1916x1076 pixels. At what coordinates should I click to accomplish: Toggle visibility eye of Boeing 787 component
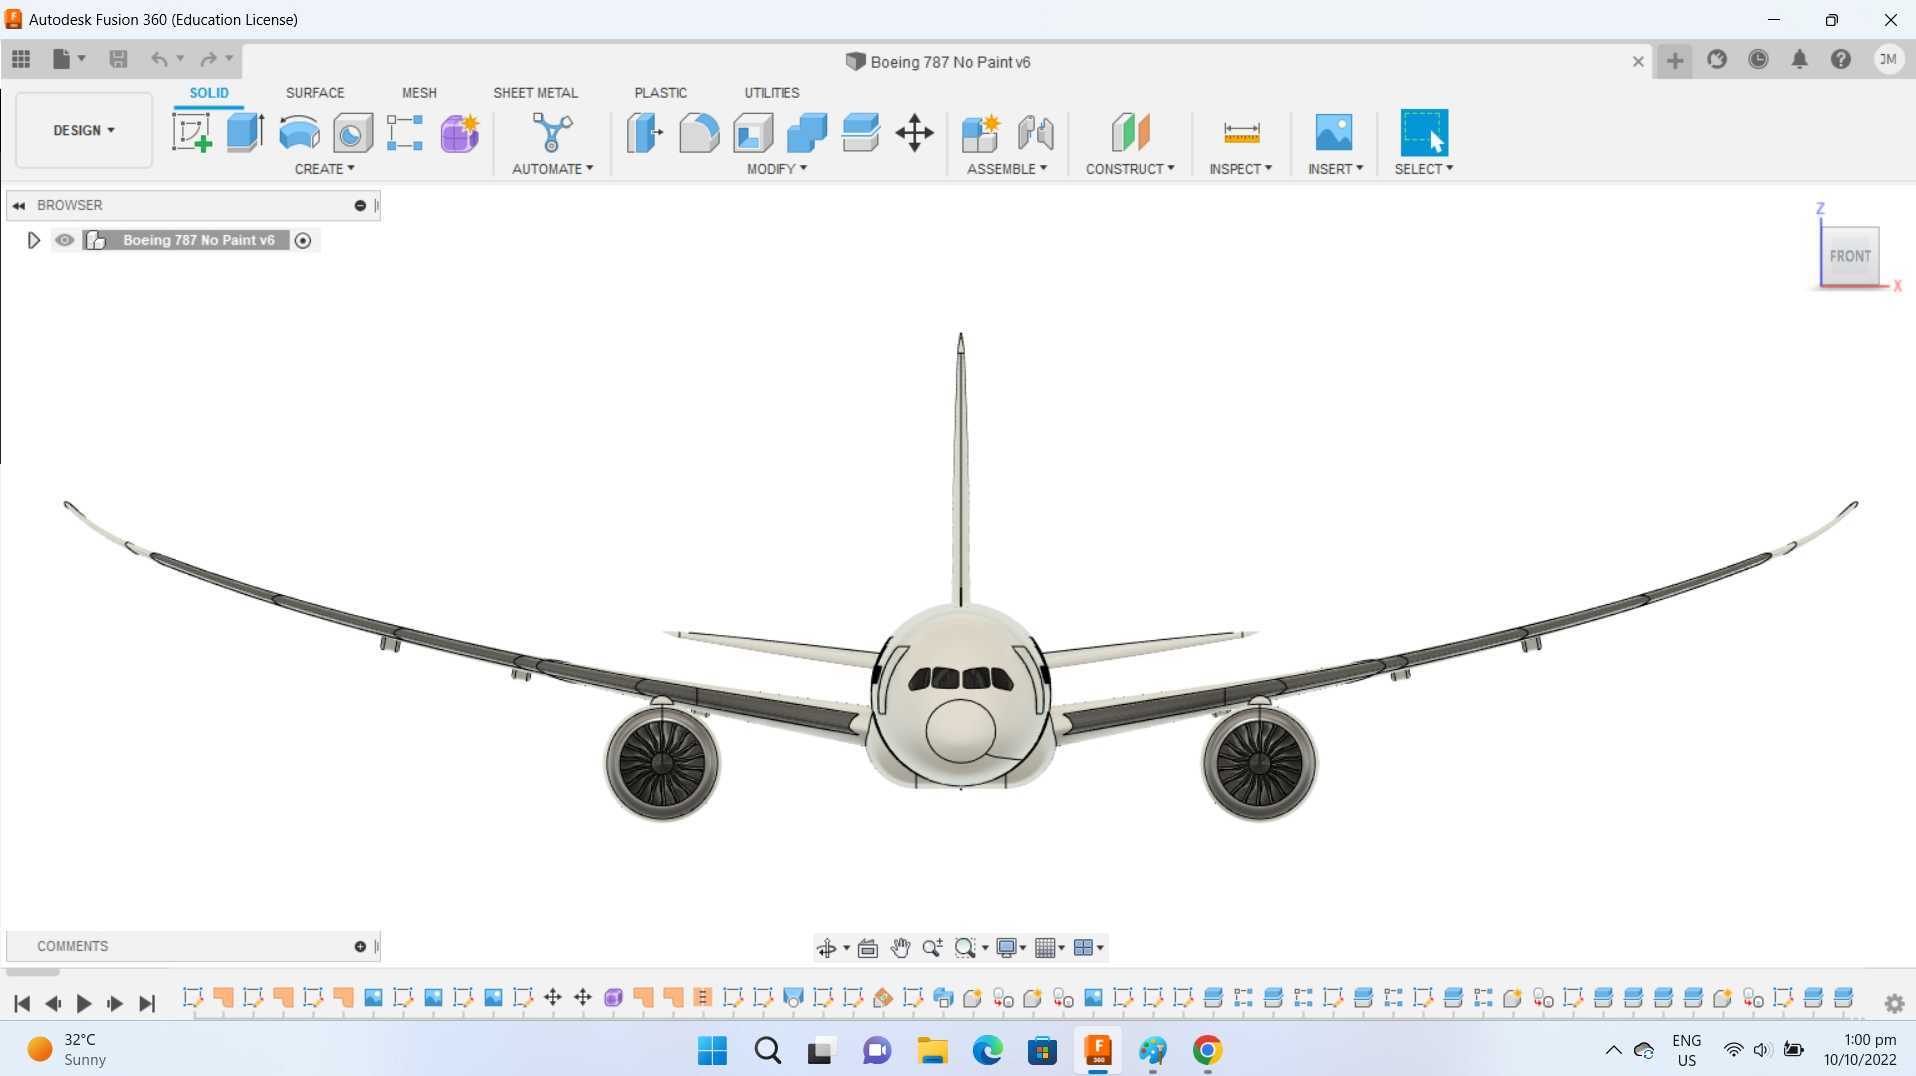65,240
